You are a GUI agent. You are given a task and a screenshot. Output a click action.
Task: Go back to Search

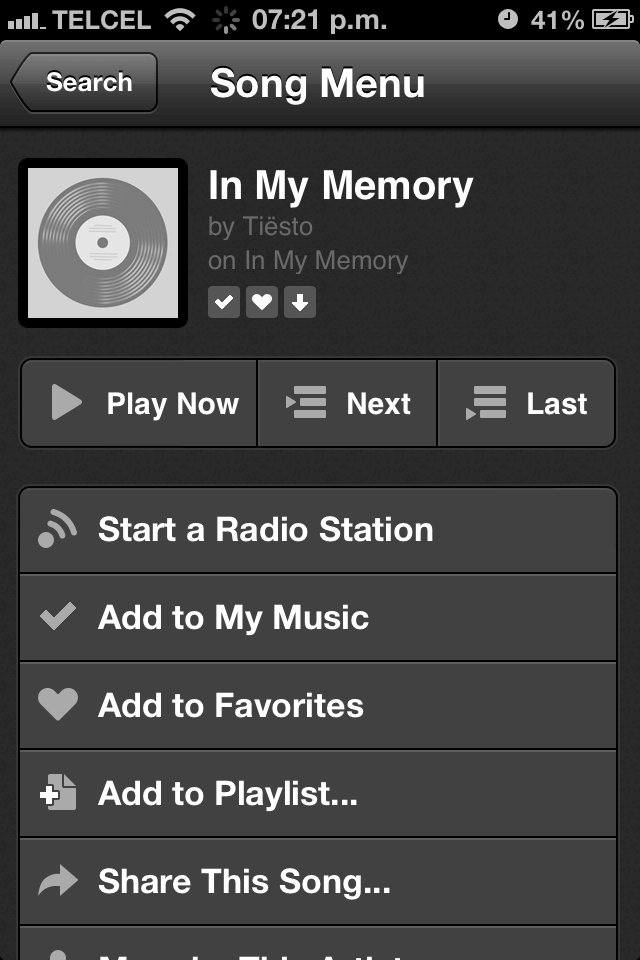point(85,83)
